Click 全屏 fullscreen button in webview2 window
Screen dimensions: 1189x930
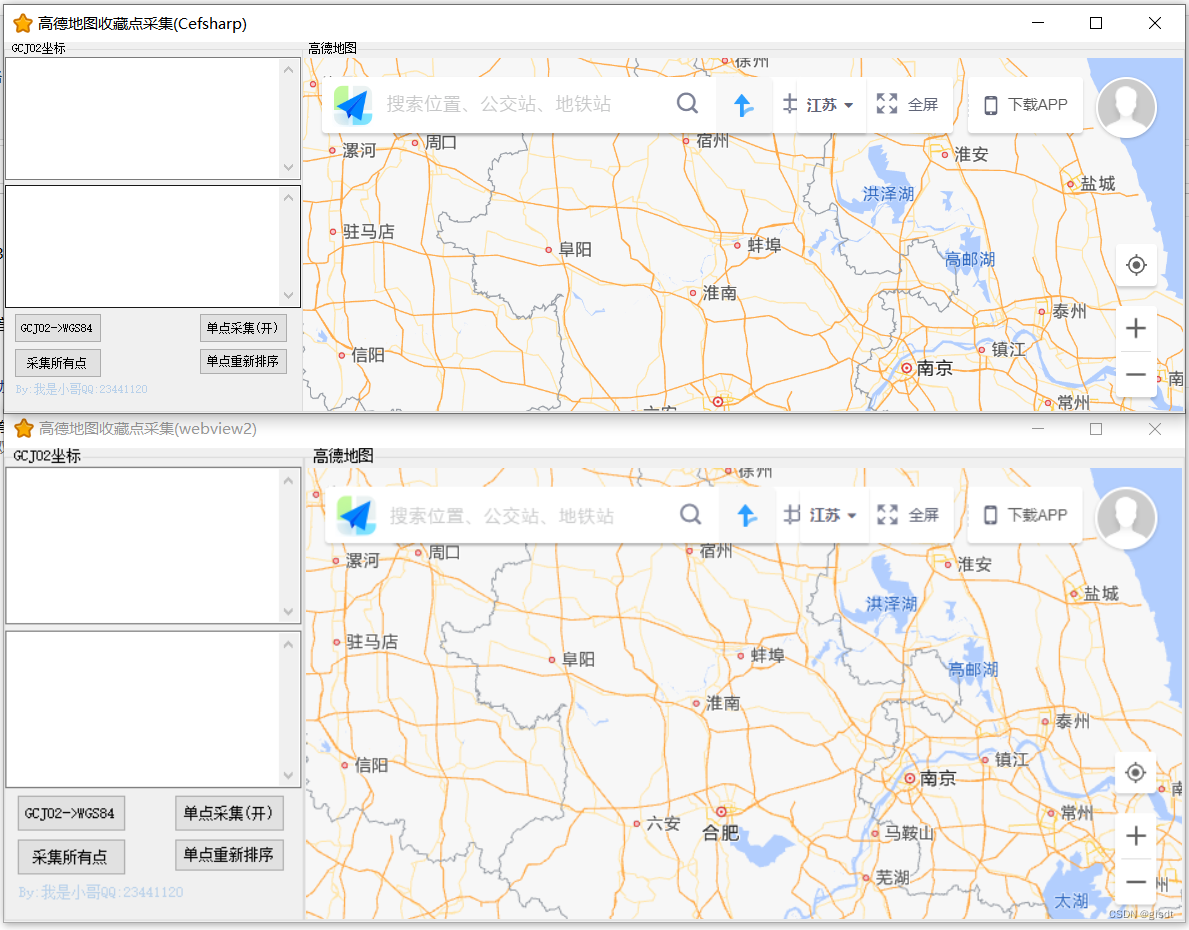tap(908, 515)
